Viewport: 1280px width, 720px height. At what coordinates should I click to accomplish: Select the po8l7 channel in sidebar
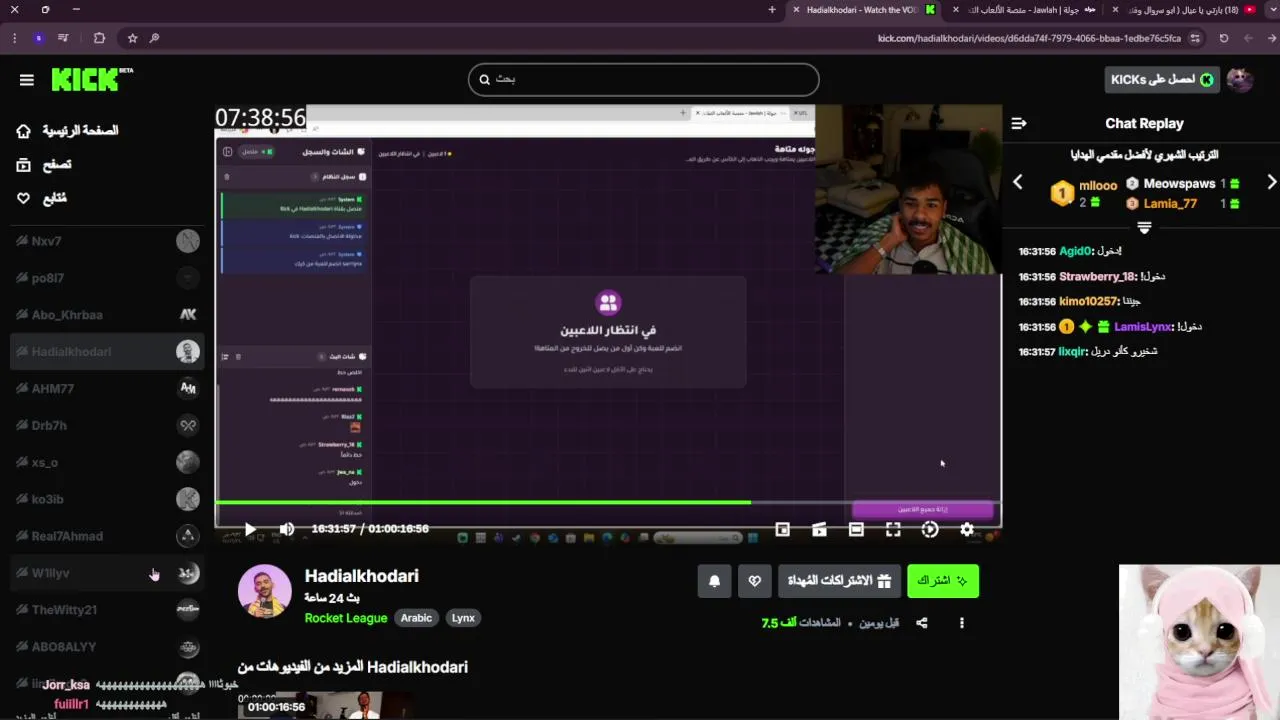tap(106, 278)
